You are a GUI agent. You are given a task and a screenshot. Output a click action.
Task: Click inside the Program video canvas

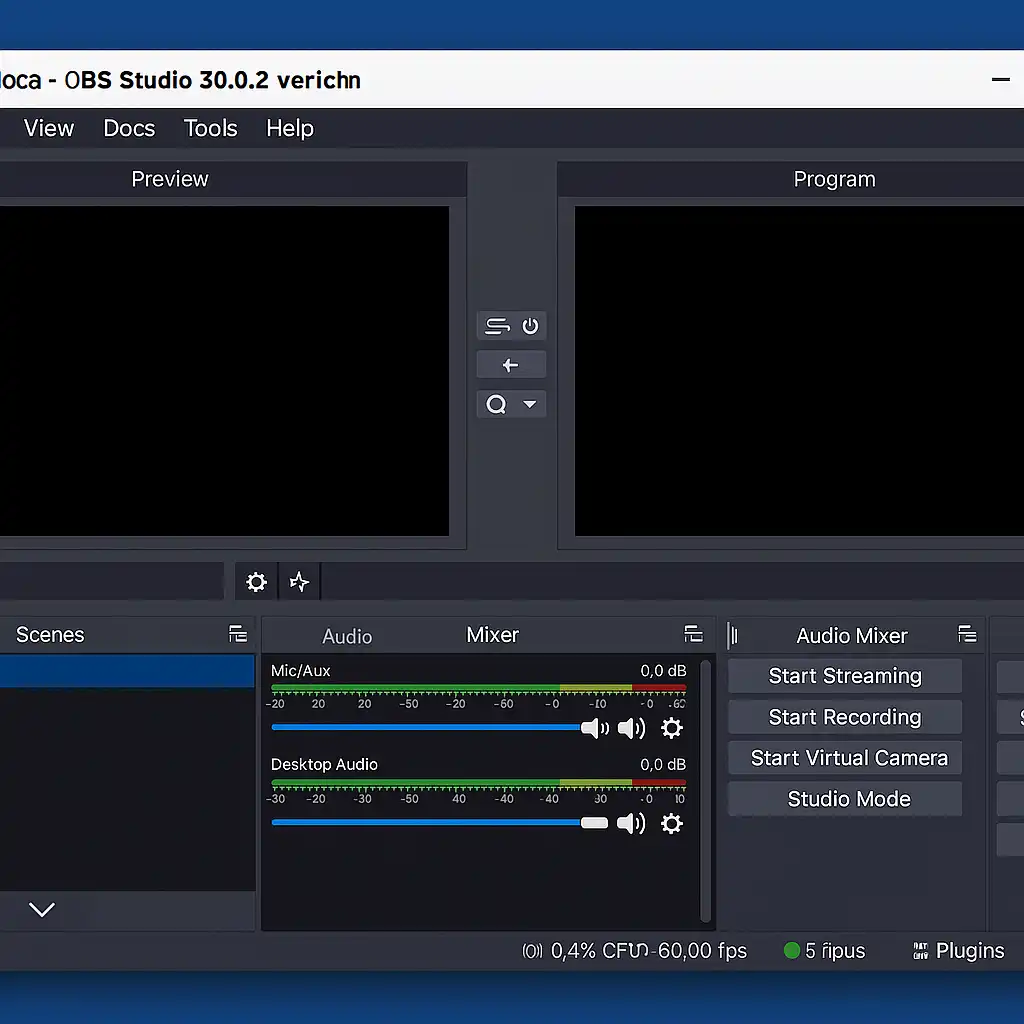click(799, 371)
